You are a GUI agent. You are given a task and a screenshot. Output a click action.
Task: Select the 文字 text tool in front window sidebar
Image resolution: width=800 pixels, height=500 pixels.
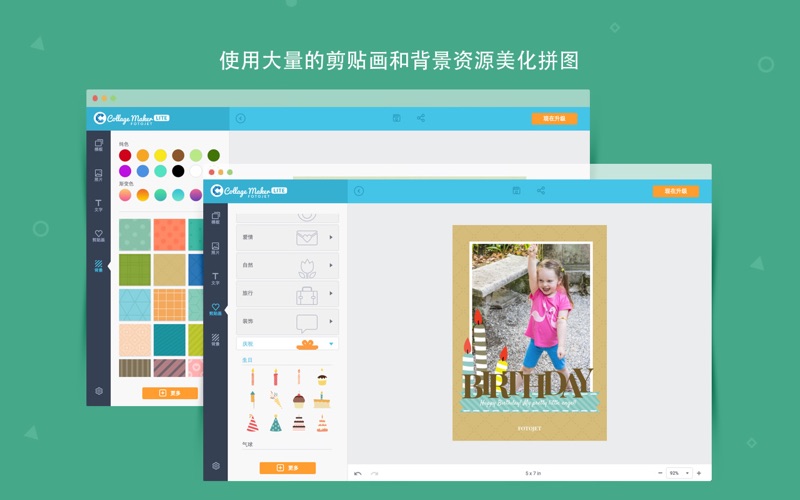[x=215, y=279]
